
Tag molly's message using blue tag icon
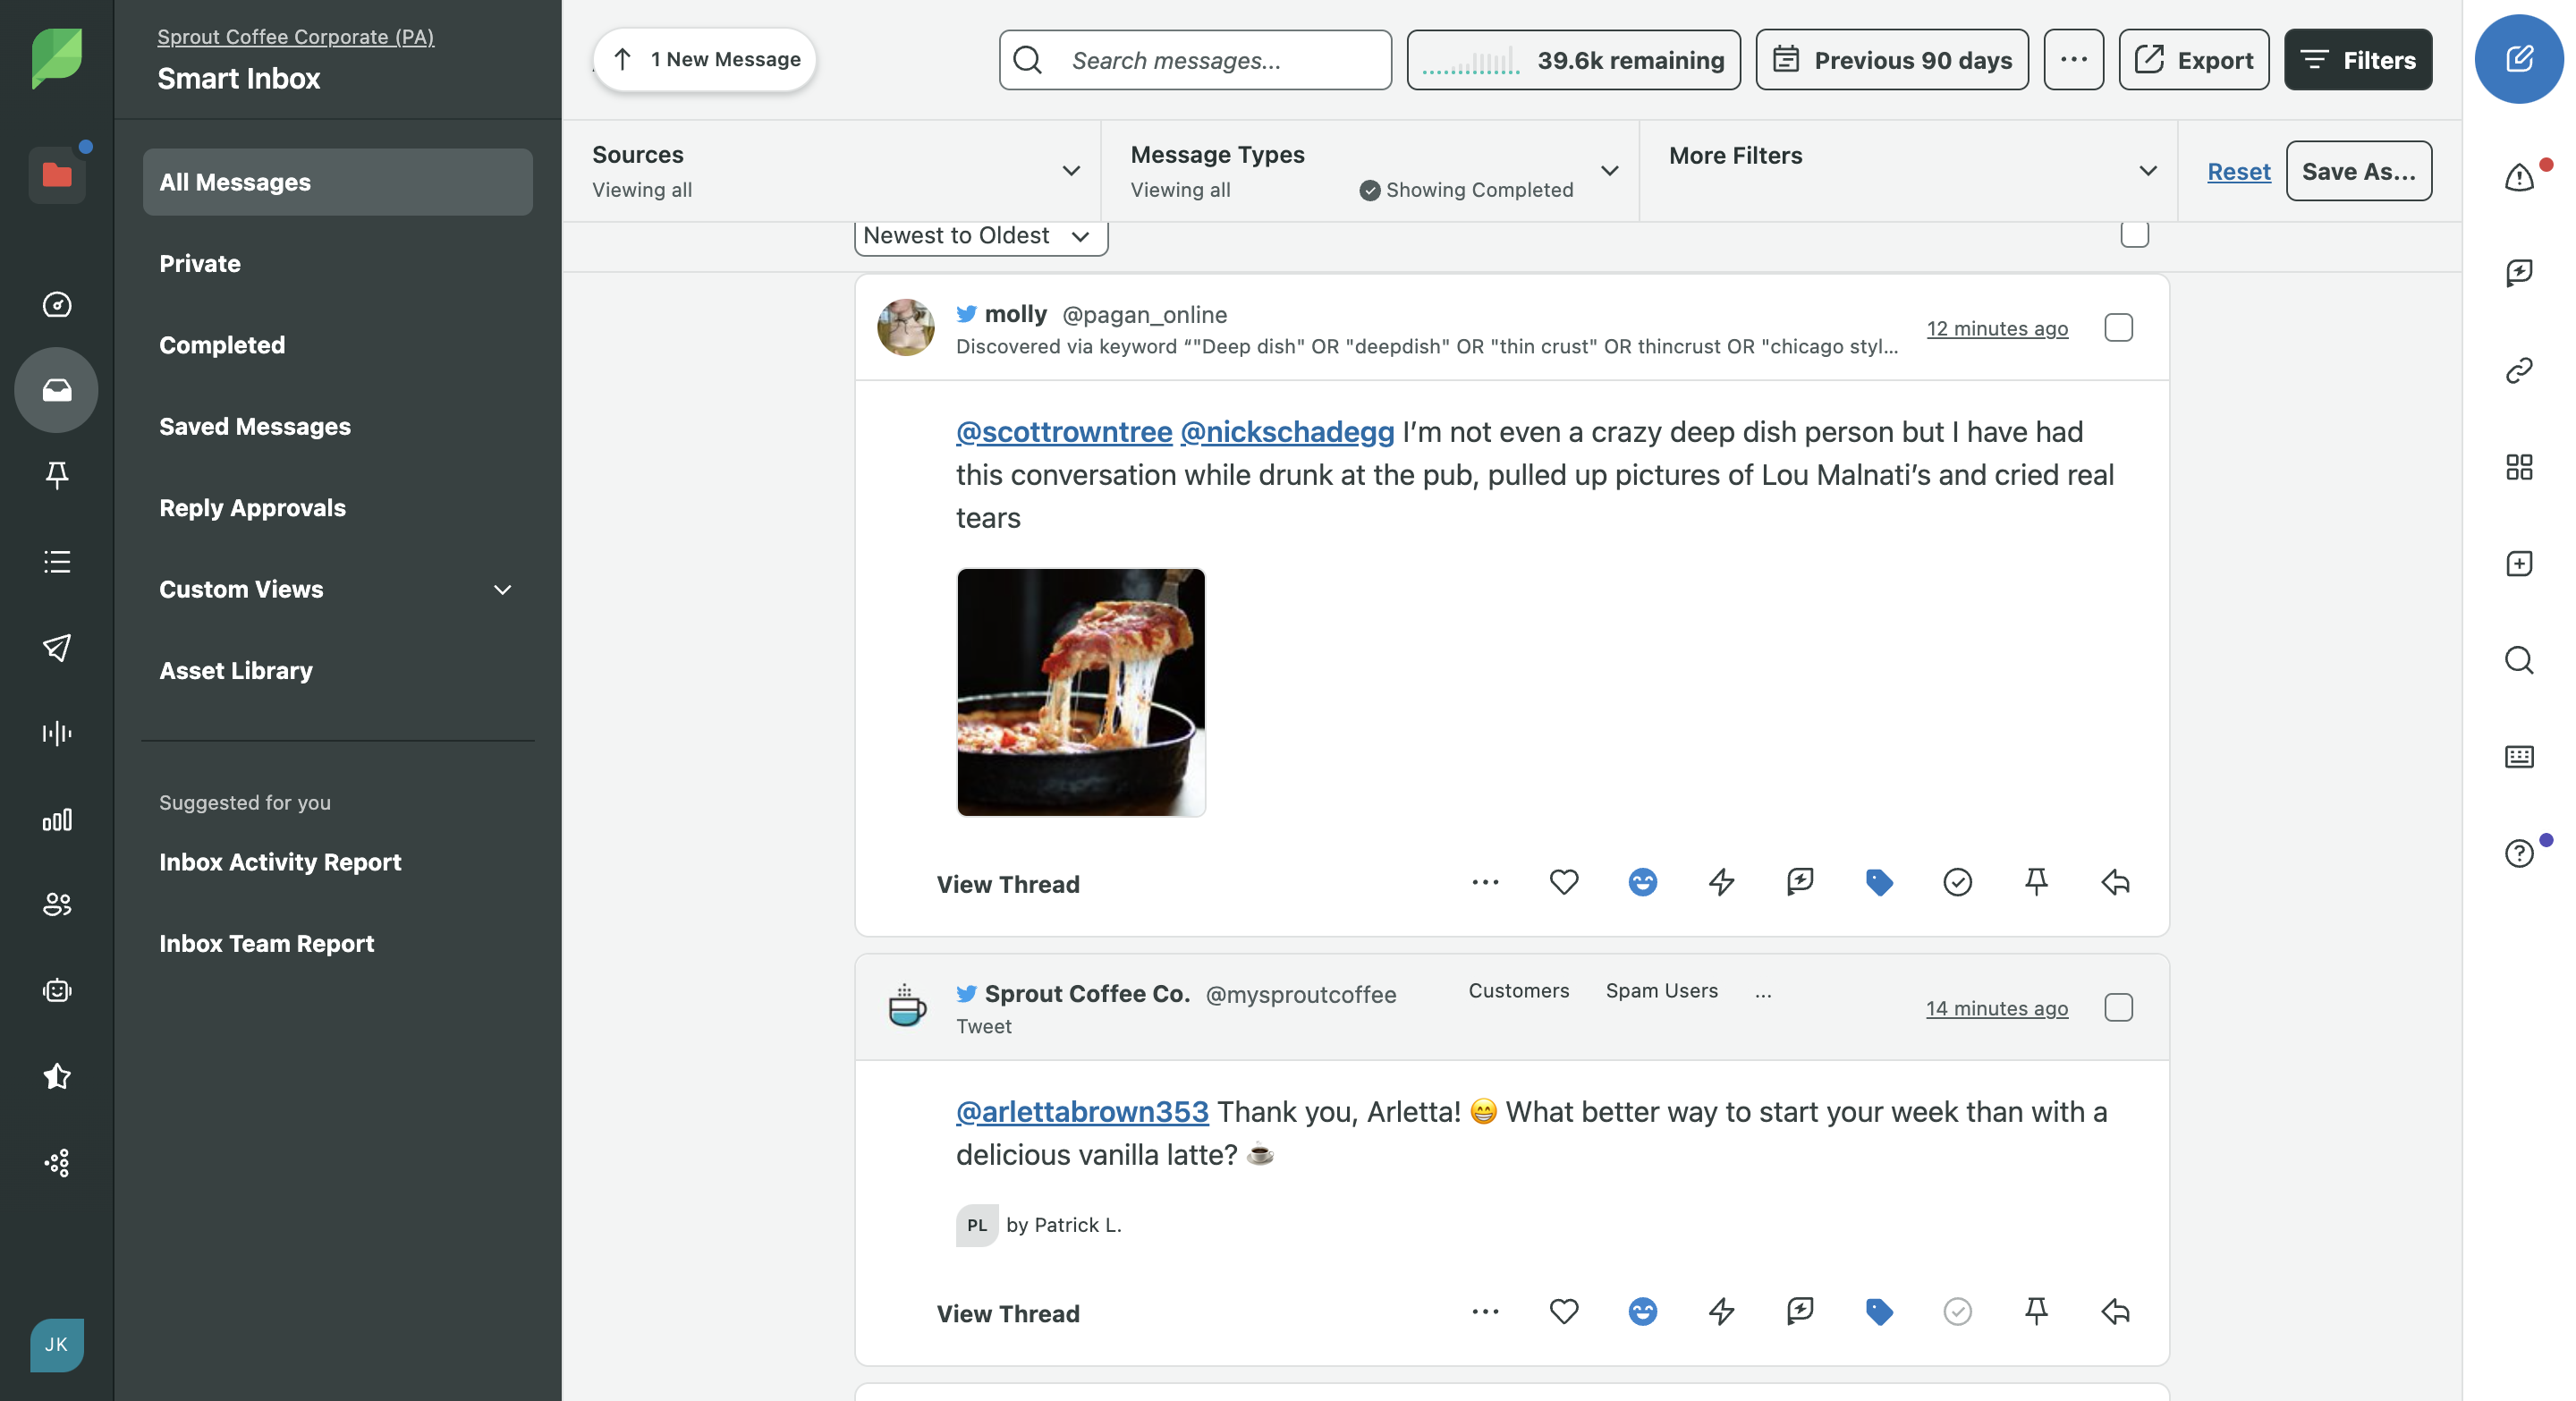tap(1878, 882)
